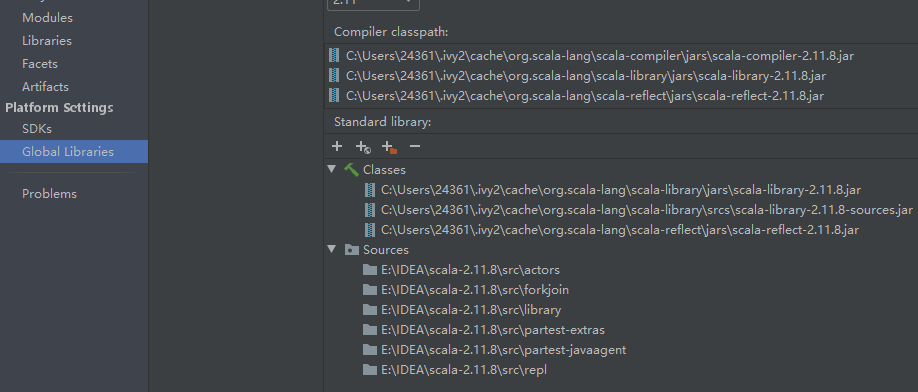Open the Problems section
Viewport: 918px width, 392px height.
click(49, 193)
